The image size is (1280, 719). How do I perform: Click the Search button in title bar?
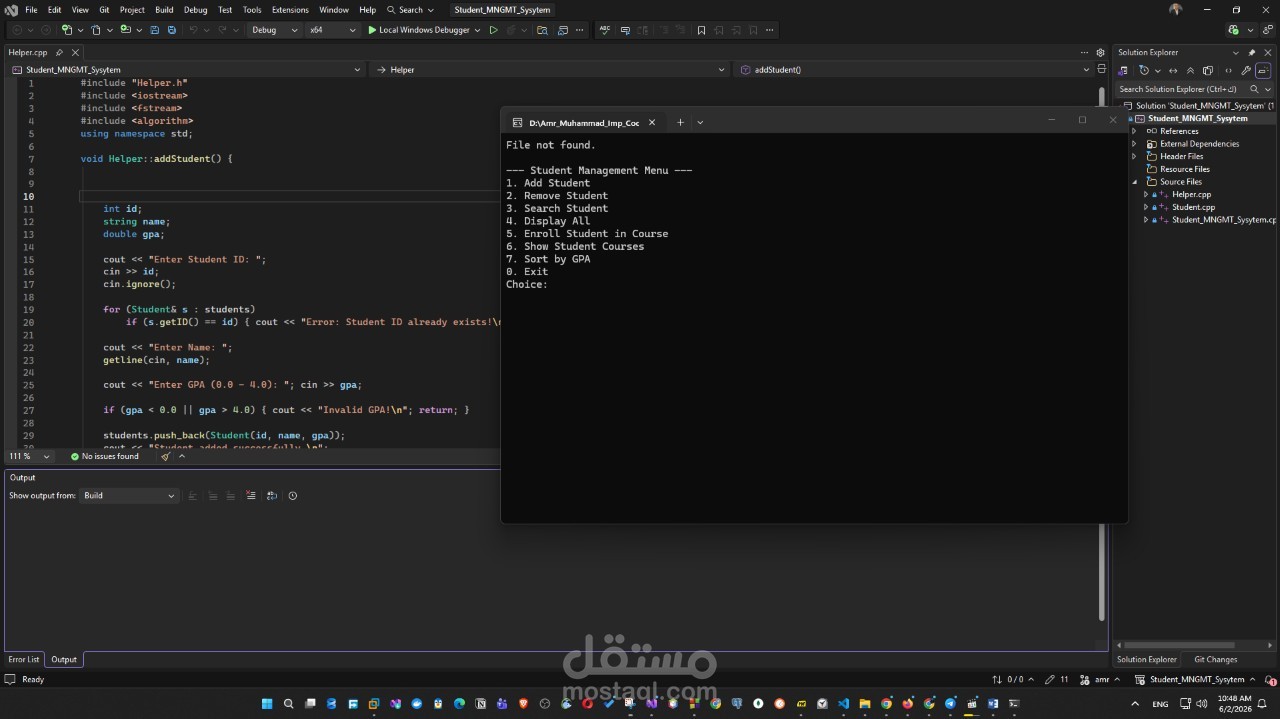[x=411, y=10]
